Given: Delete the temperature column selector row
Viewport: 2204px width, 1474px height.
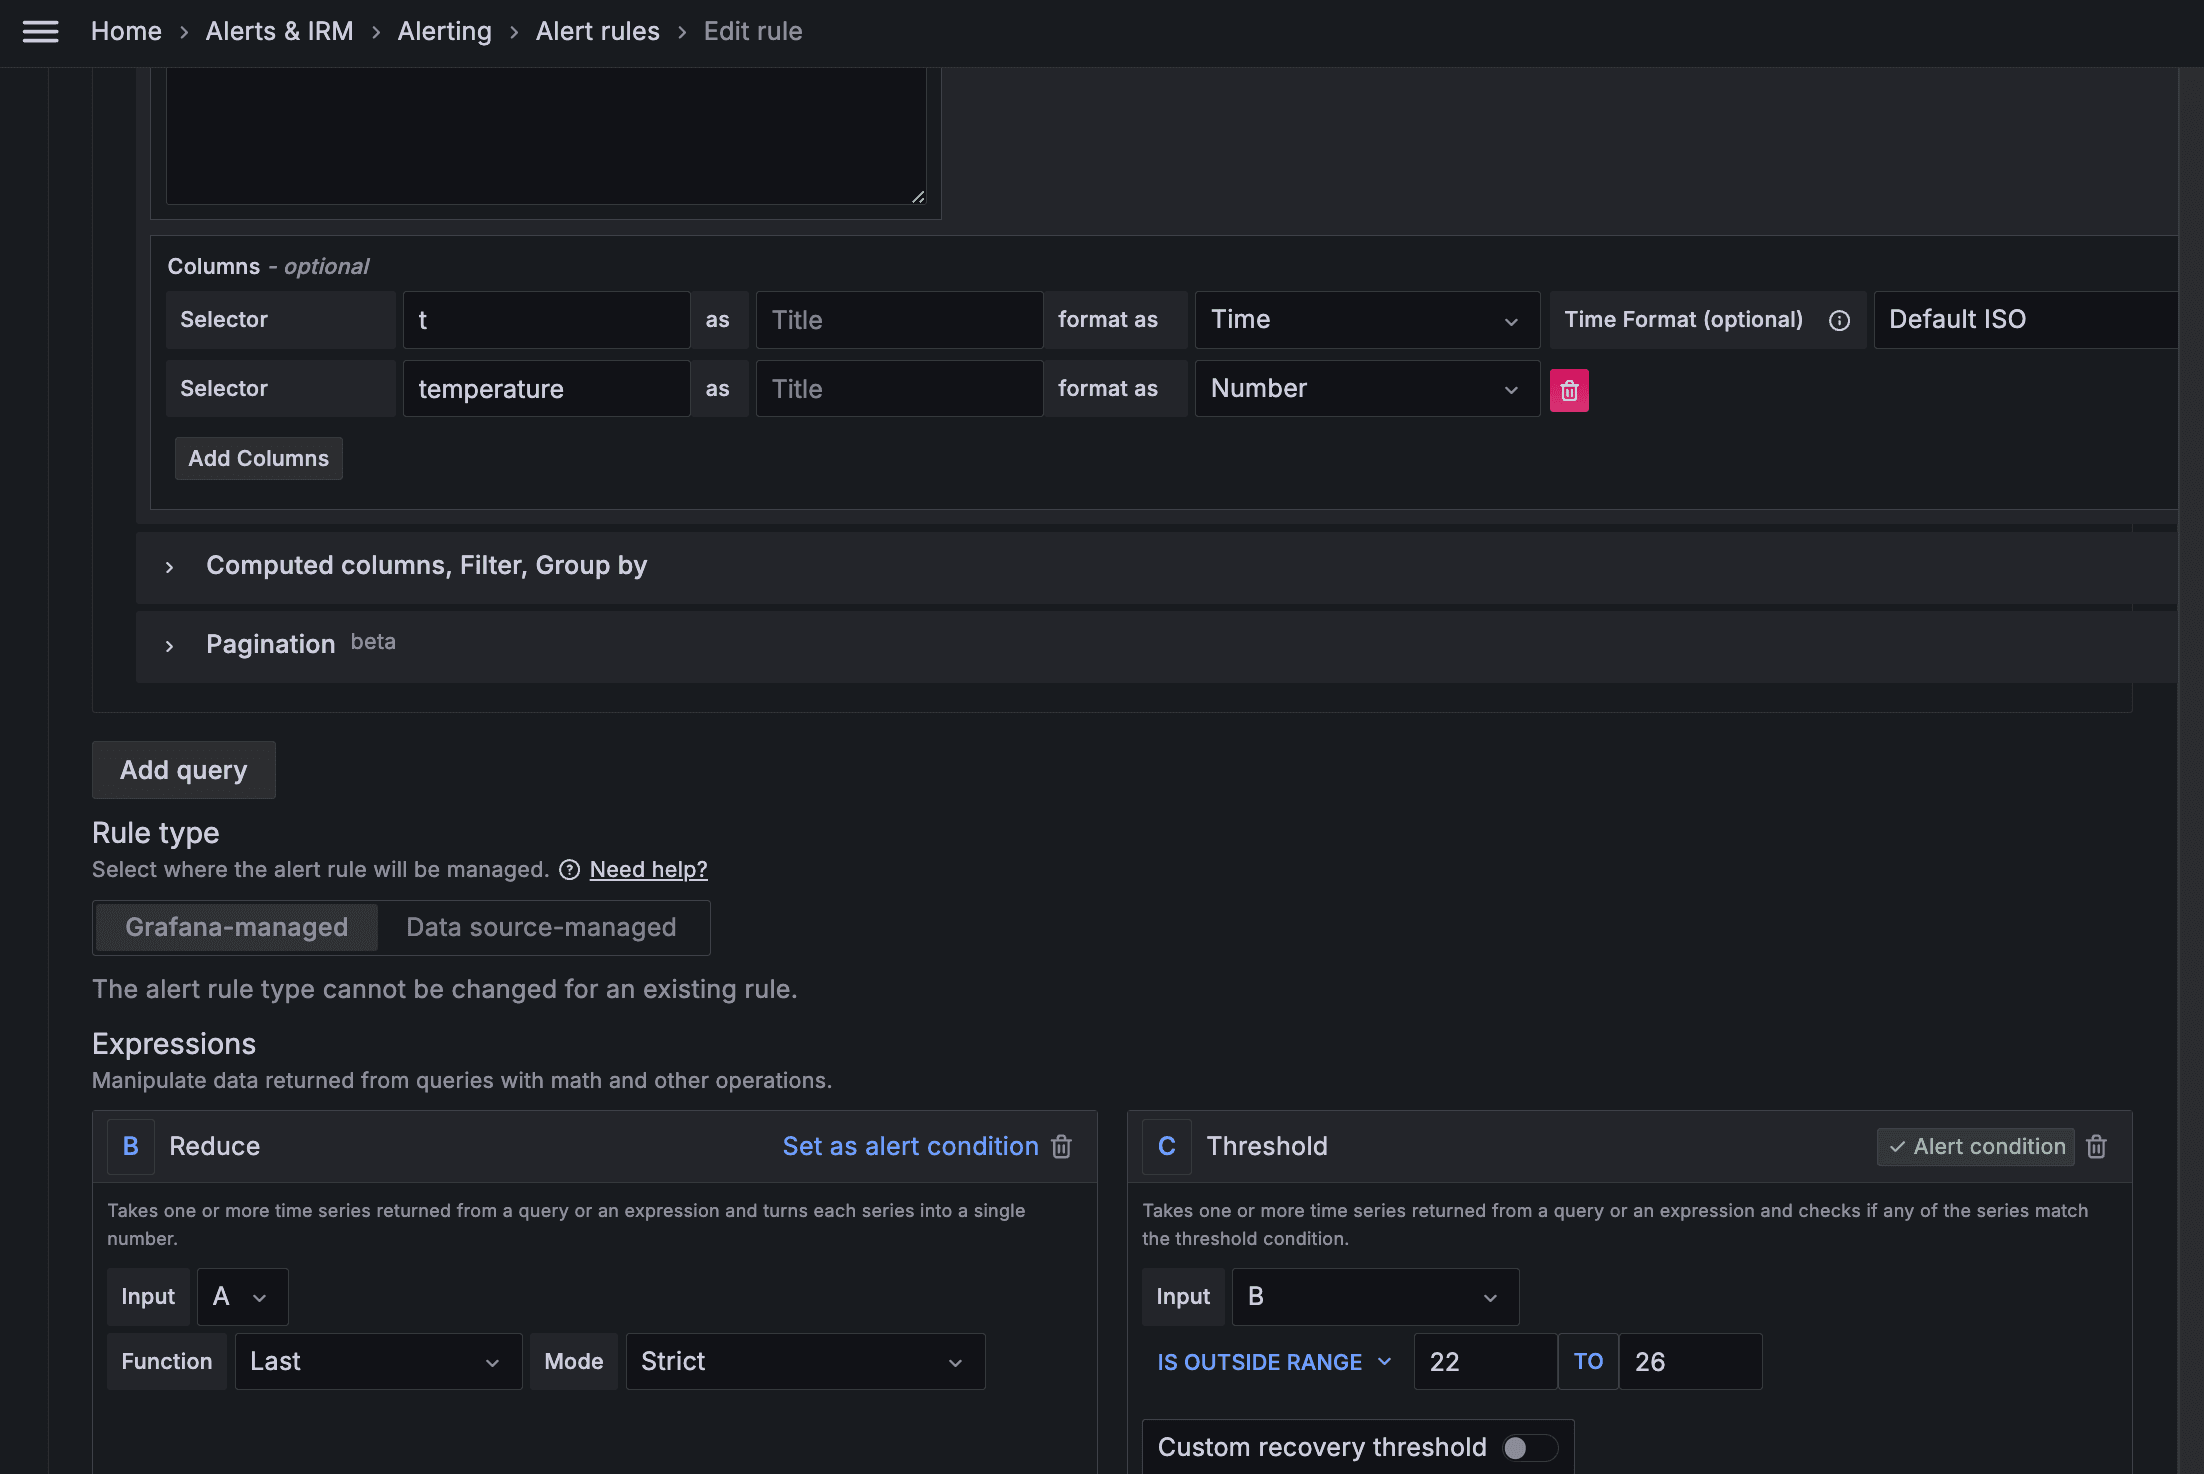Looking at the screenshot, I should [x=1569, y=390].
